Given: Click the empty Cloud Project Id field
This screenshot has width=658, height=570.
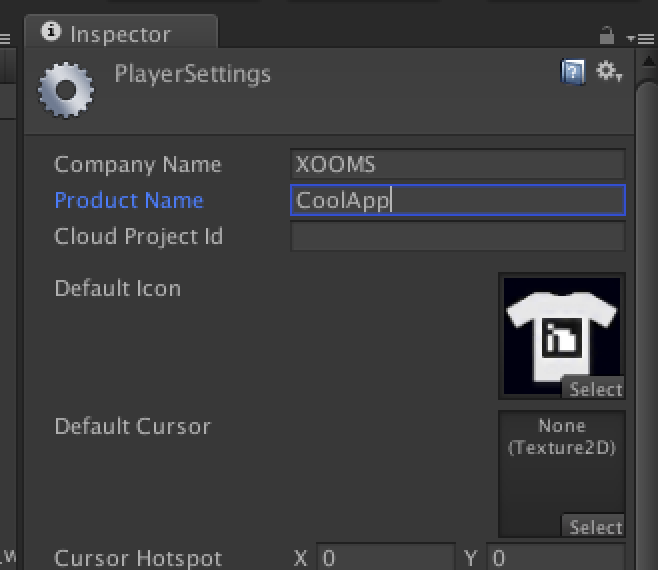Looking at the screenshot, I should pos(457,236).
